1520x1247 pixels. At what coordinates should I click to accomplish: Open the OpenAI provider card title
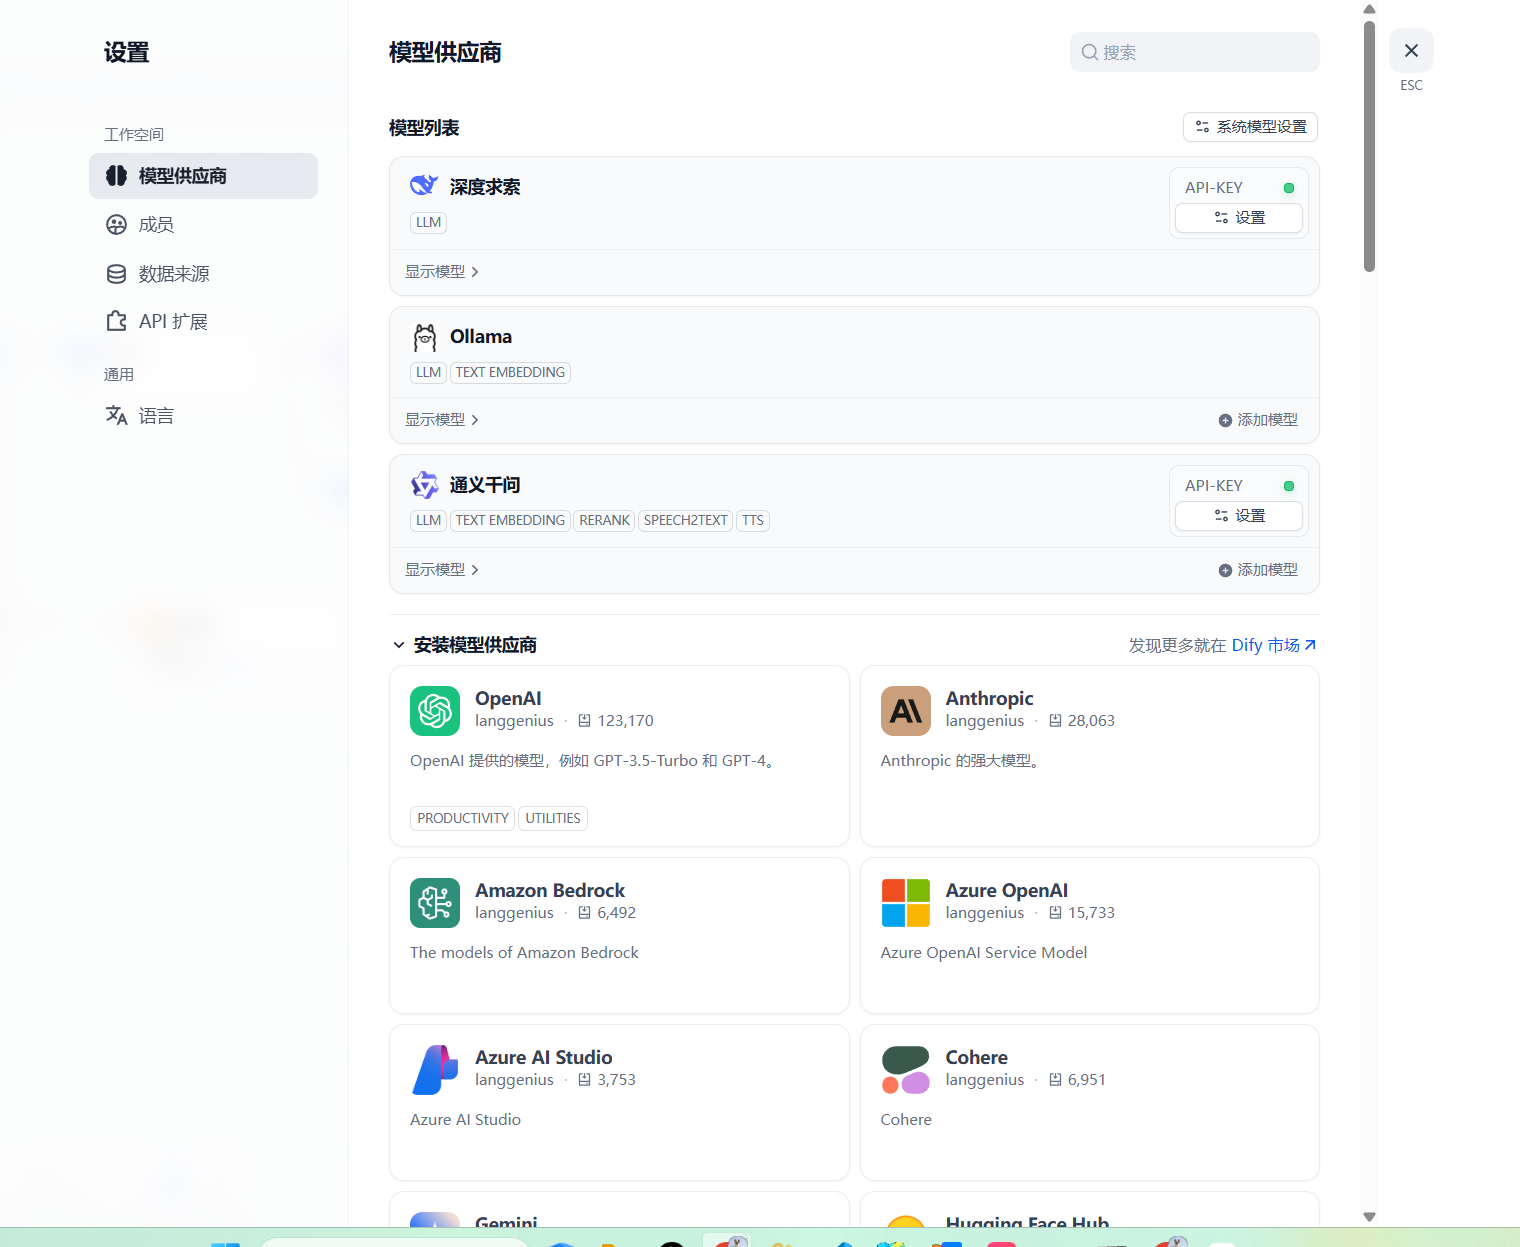[508, 698]
